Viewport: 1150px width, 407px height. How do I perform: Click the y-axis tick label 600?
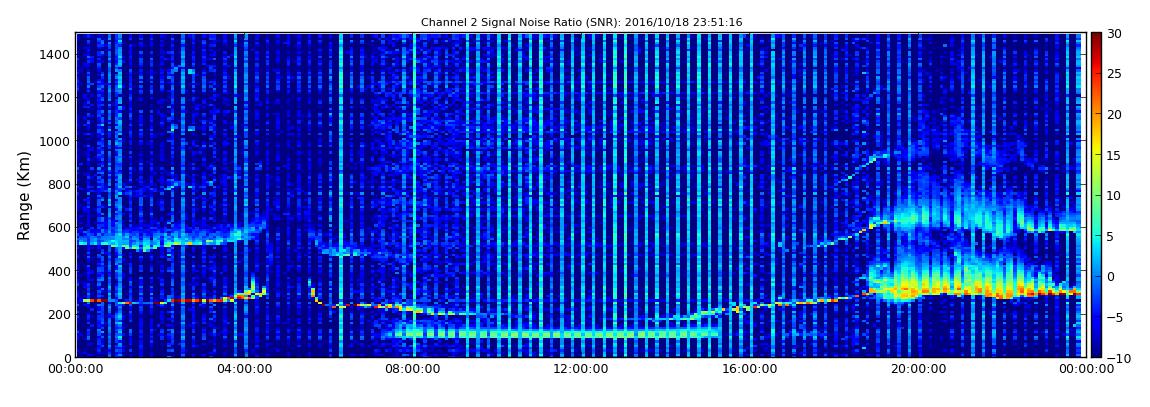pyautogui.click(x=59, y=227)
